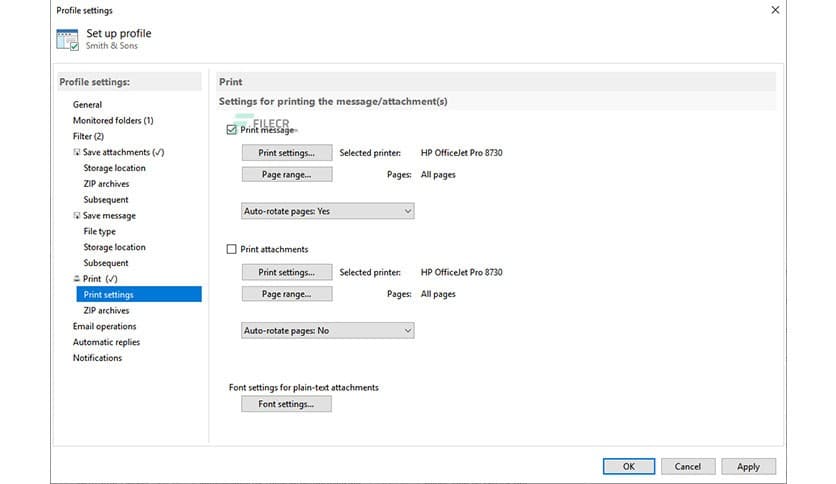Open Print settings for message printing
The image size is (836, 484).
287,152
